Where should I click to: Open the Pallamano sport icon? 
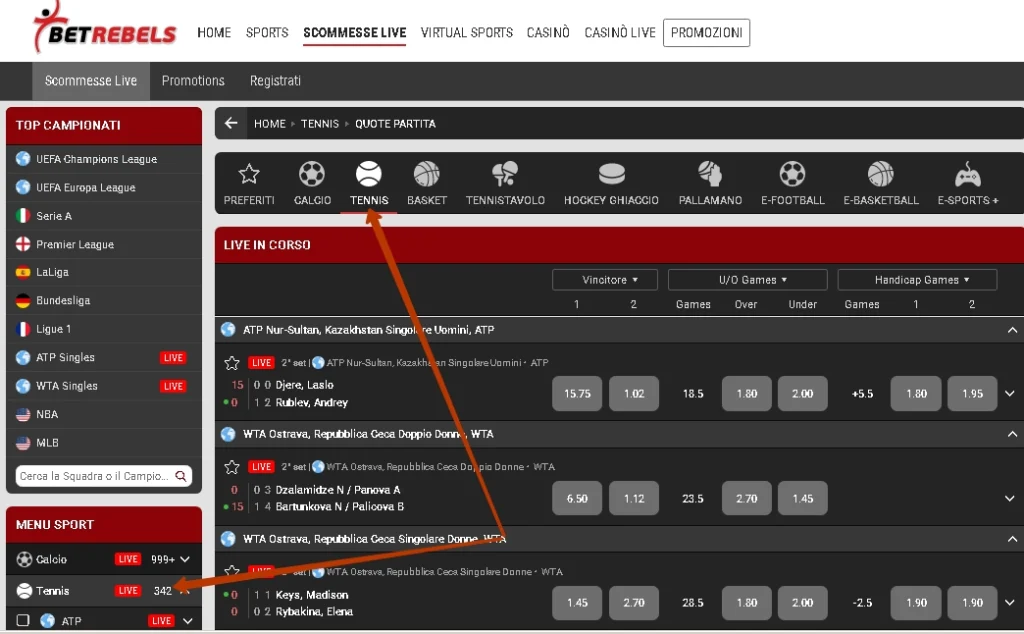(710, 175)
